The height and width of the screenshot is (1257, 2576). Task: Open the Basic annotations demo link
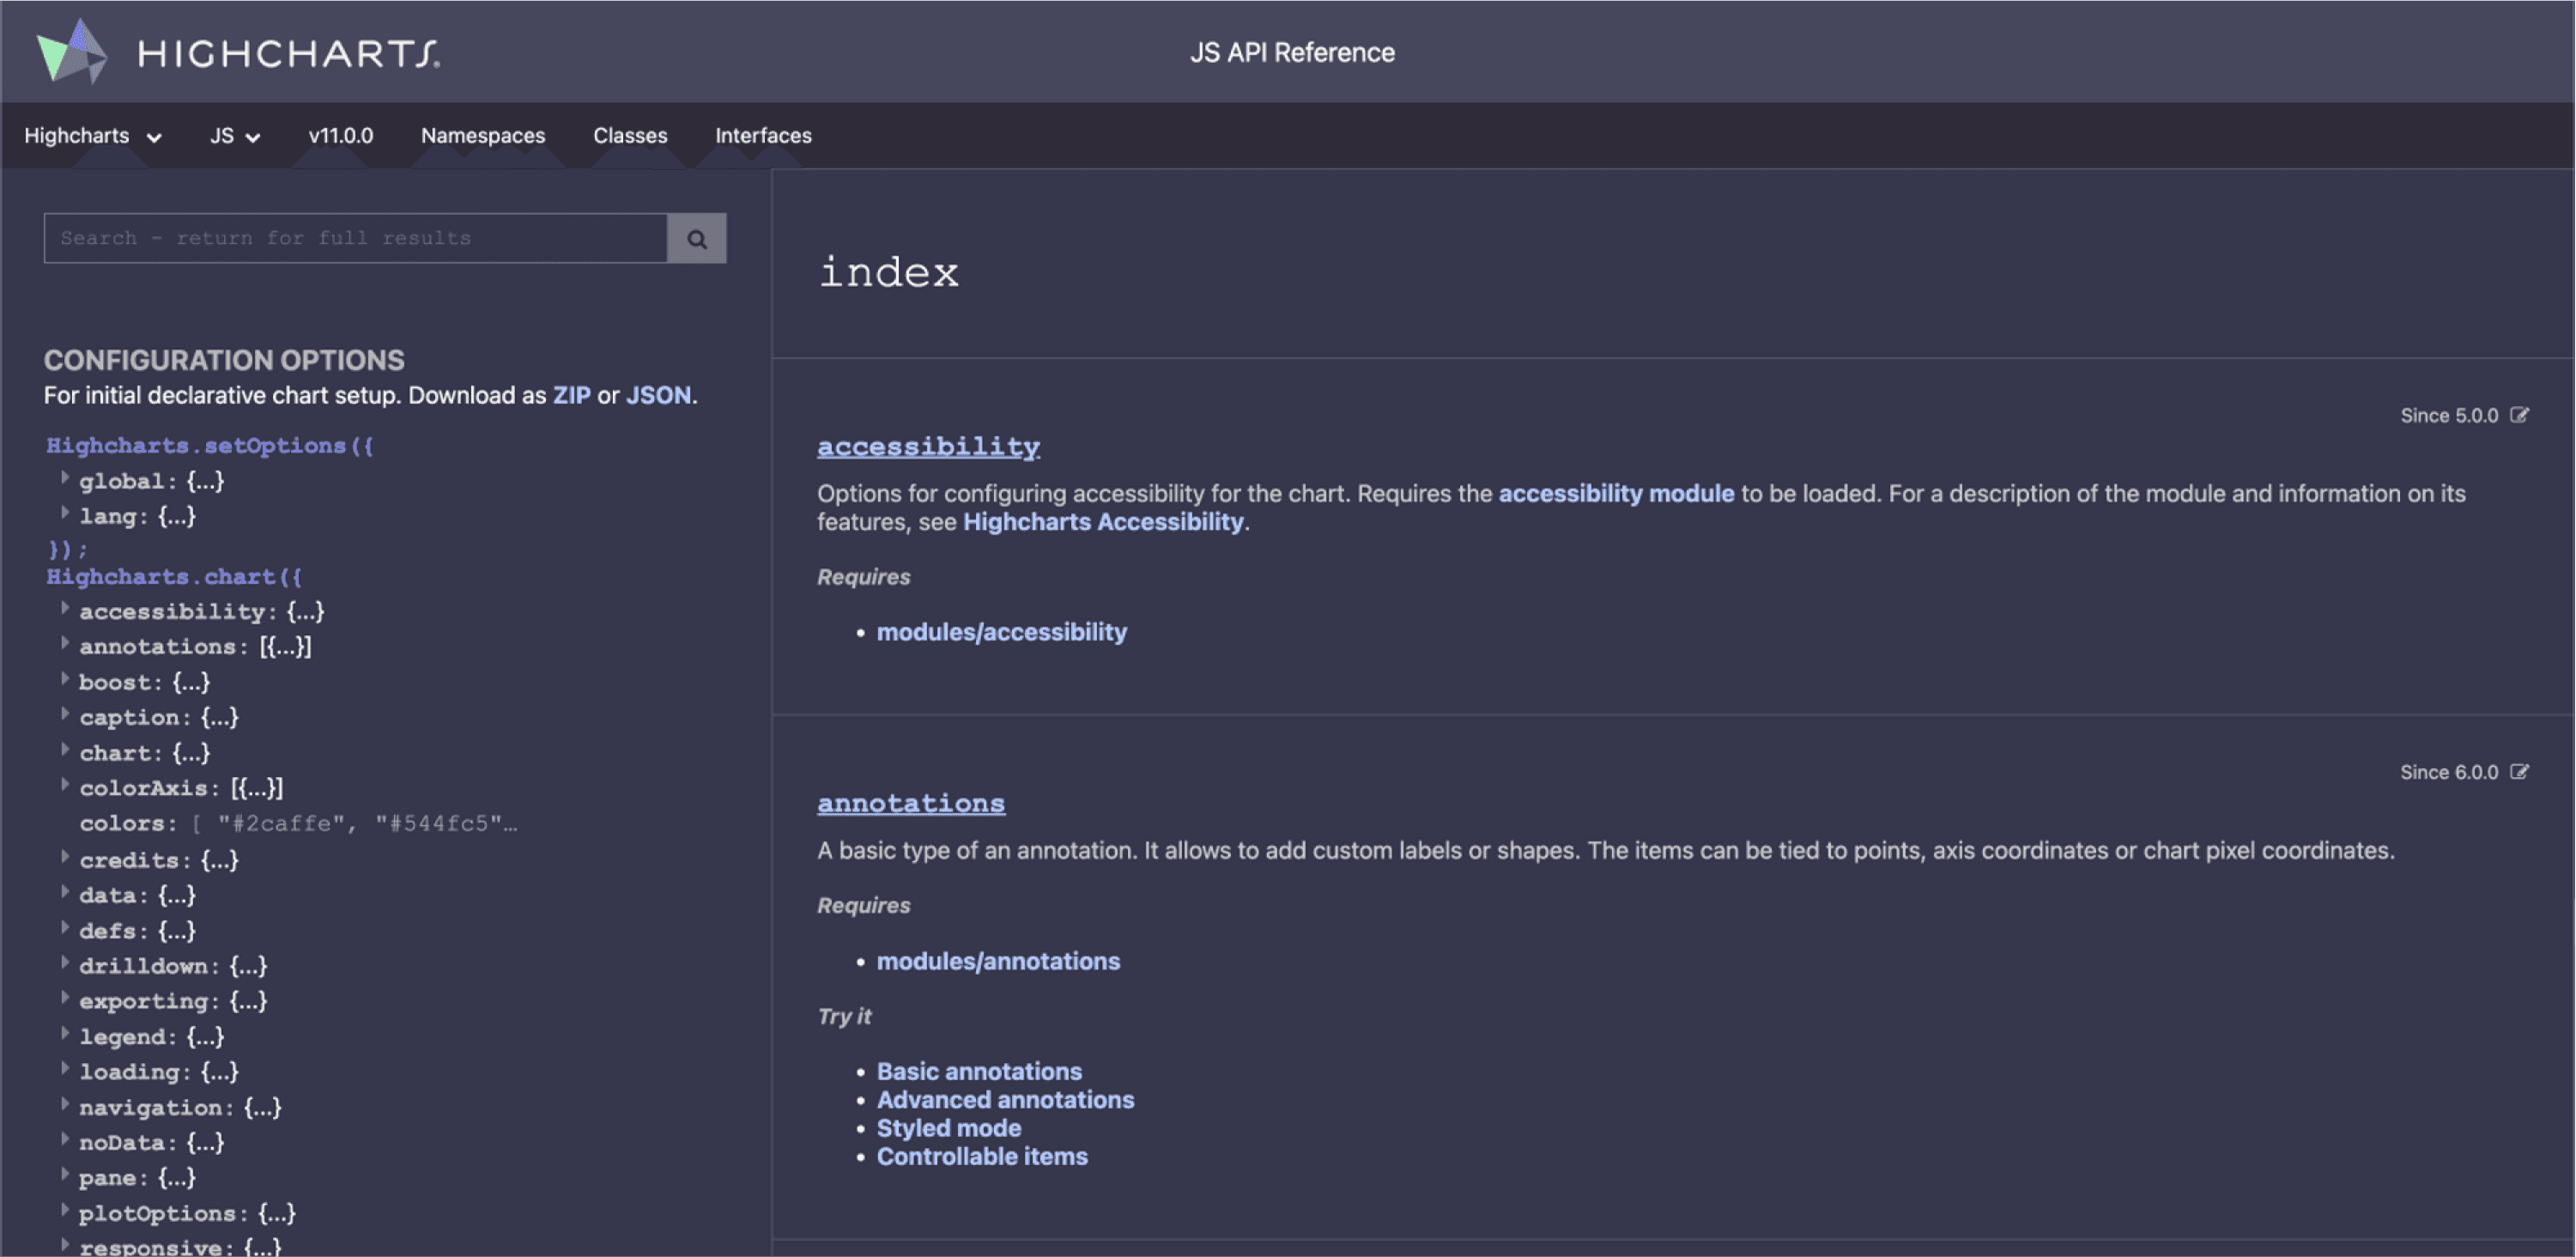(x=978, y=1071)
